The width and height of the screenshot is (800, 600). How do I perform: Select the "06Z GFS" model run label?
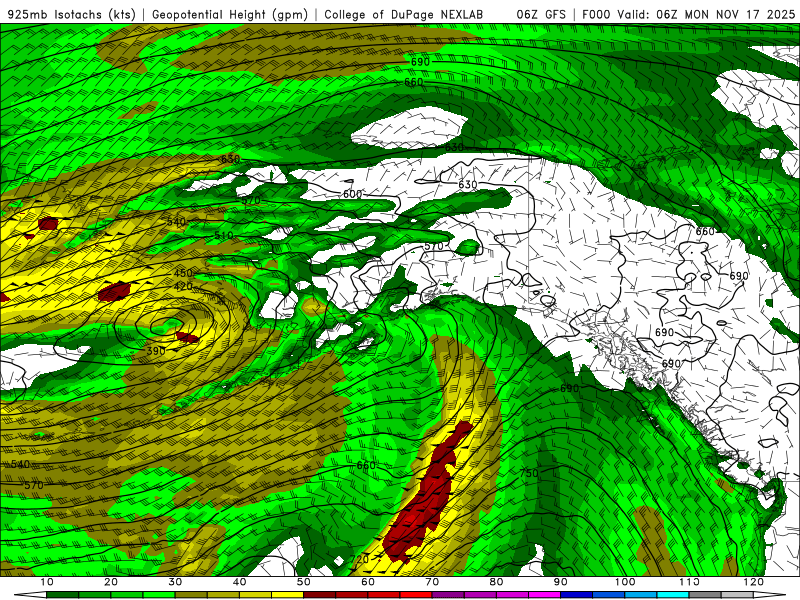coord(541,15)
